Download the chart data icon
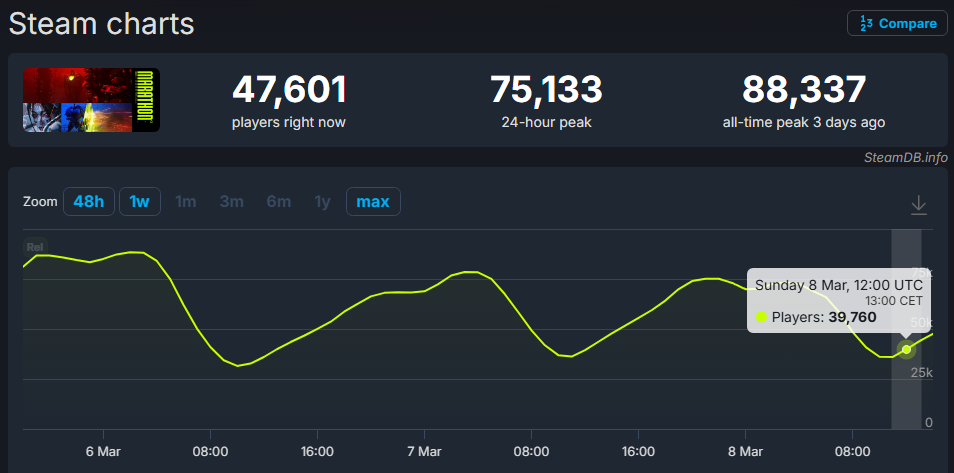954x473 pixels. [x=918, y=205]
